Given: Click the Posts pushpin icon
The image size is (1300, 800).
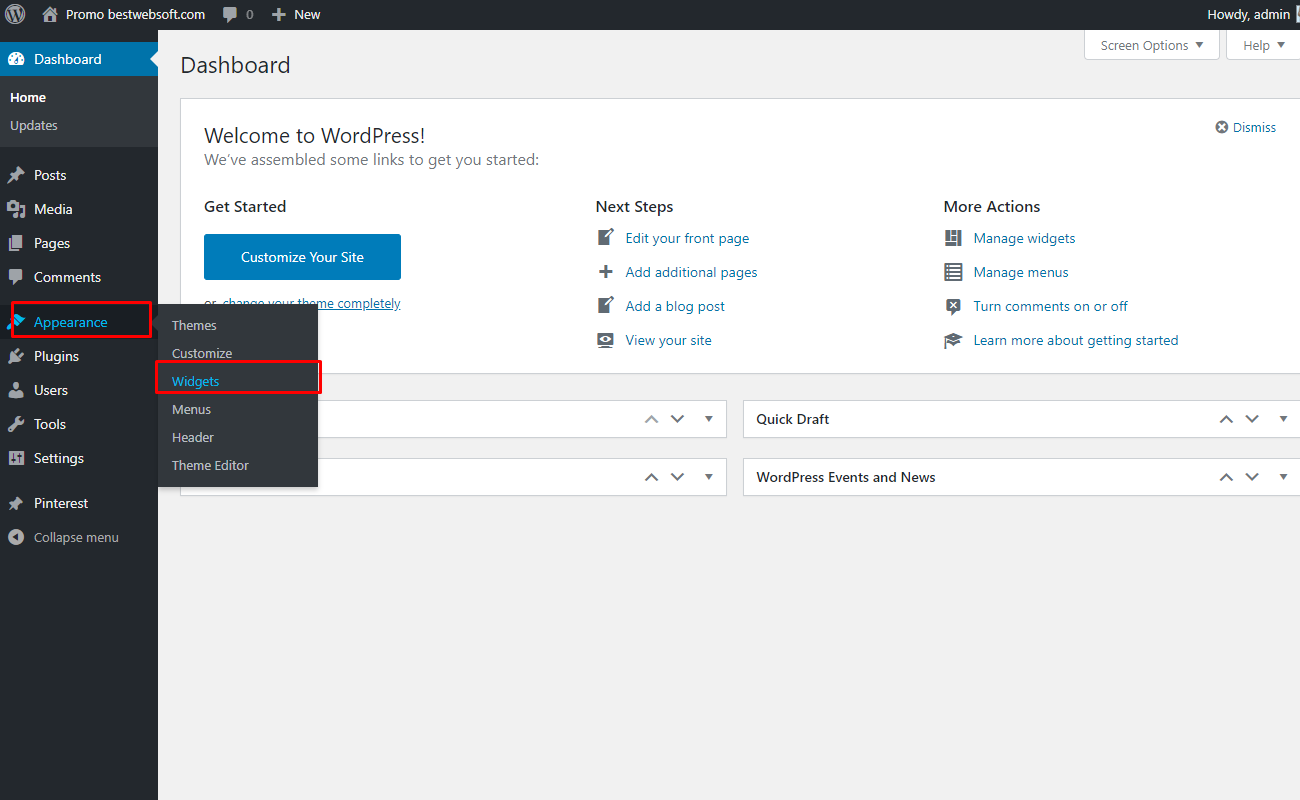Looking at the screenshot, I should (16, 175).
